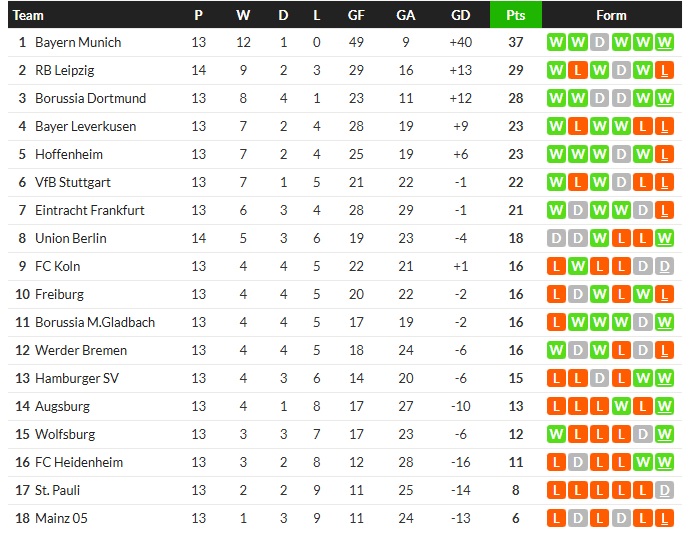Click St. Pauli's underlined draw form badge
691x537 pixels.
665,490
